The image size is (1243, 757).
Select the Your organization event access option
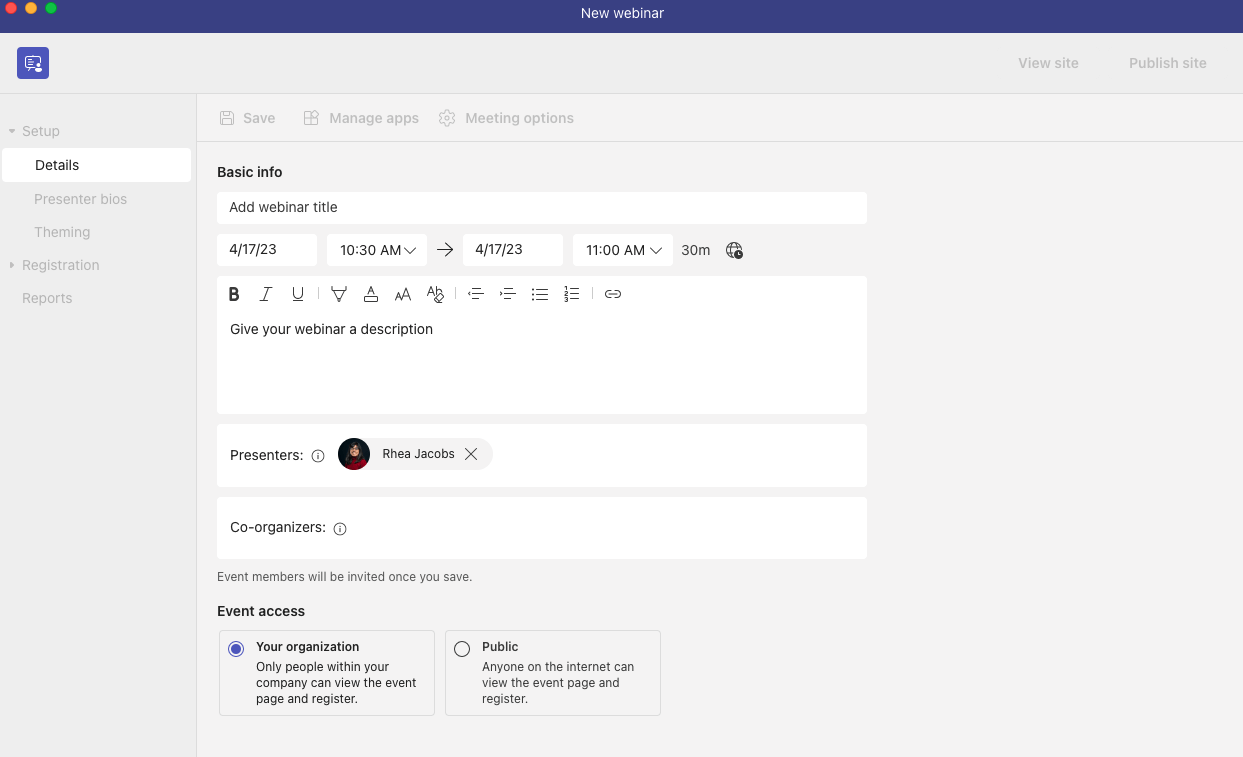(x=235, y=648)
